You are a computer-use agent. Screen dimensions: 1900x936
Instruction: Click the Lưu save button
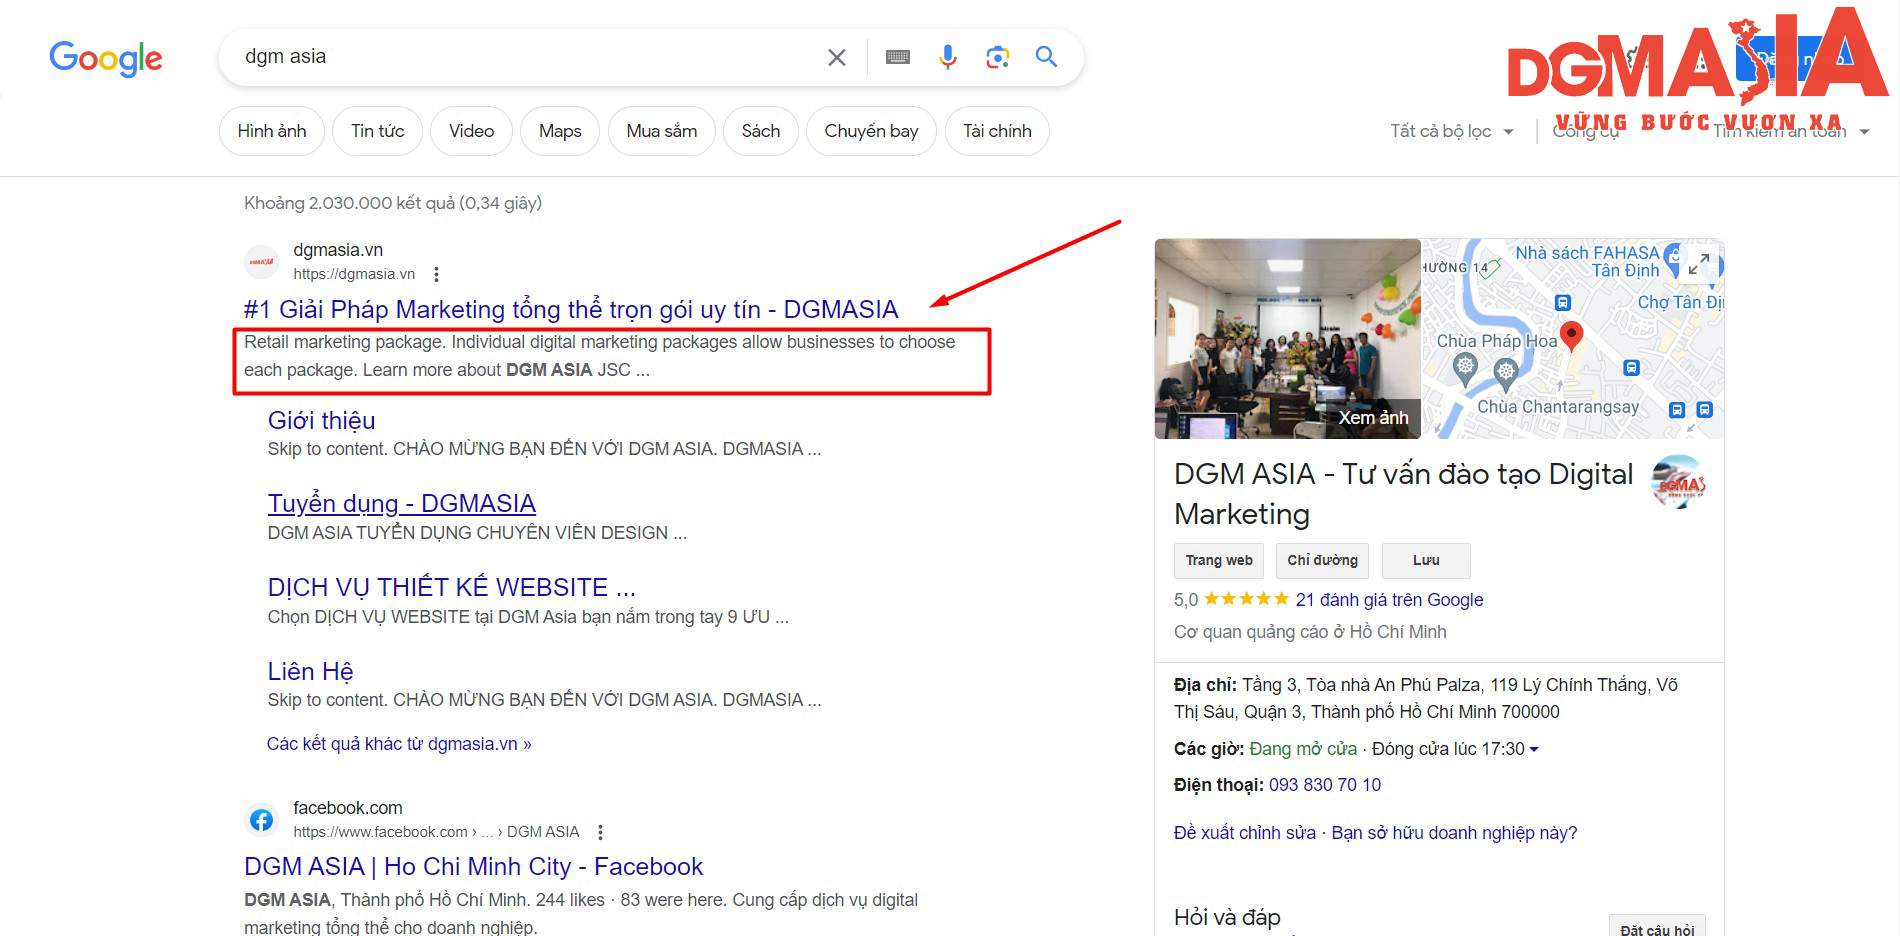[1426, 560]
